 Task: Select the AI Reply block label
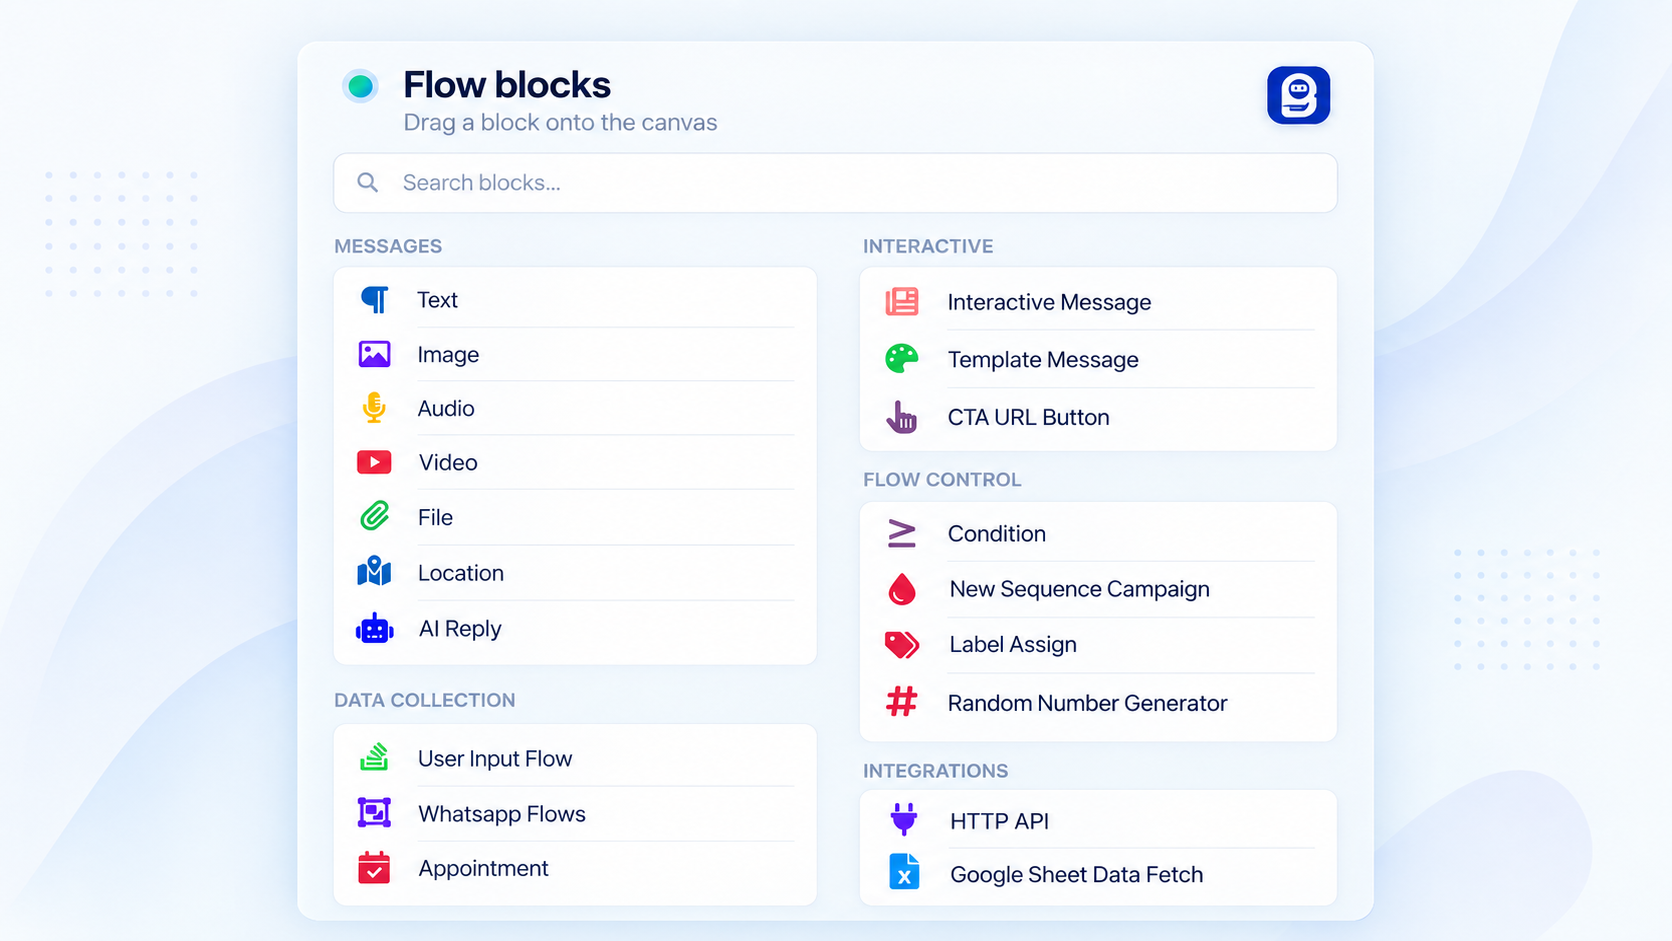(x=460, y=629)
